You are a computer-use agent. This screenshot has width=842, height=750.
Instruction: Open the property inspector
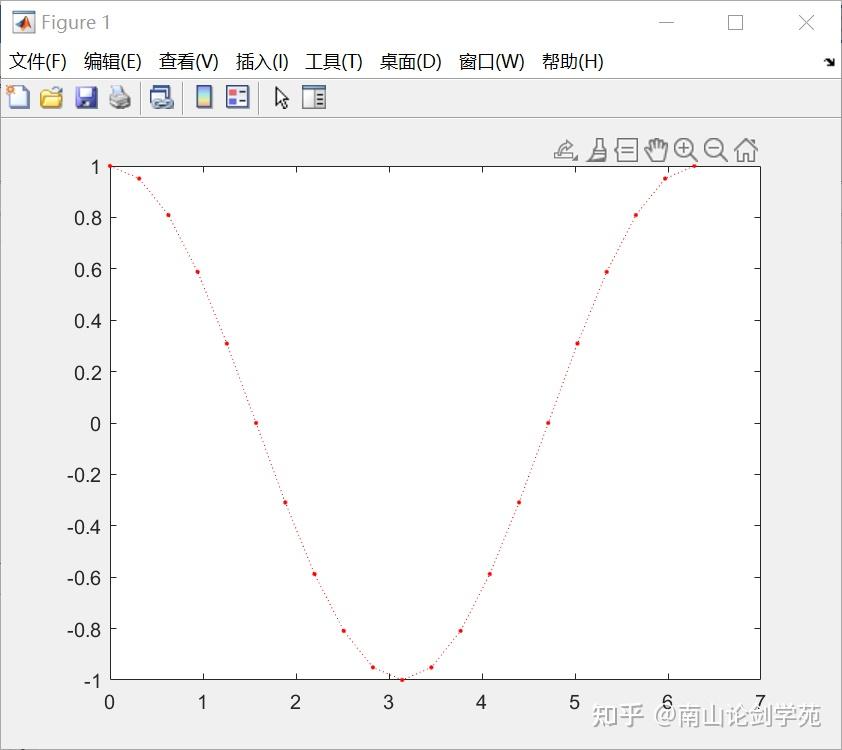tap(313, 97)
